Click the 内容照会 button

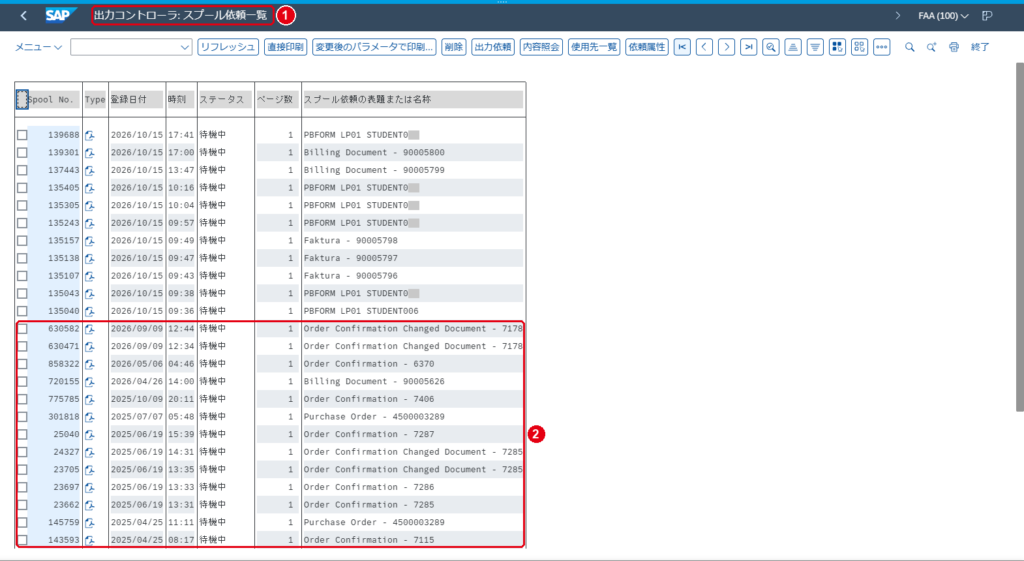coord(541,47)
